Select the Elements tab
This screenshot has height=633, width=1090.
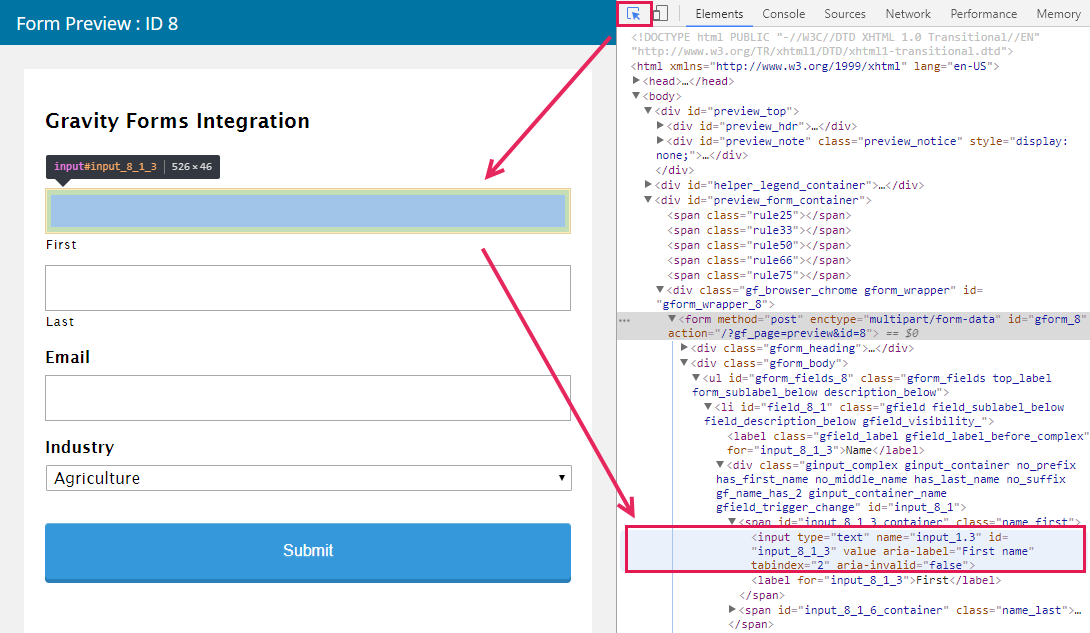(x=718, y=13)
